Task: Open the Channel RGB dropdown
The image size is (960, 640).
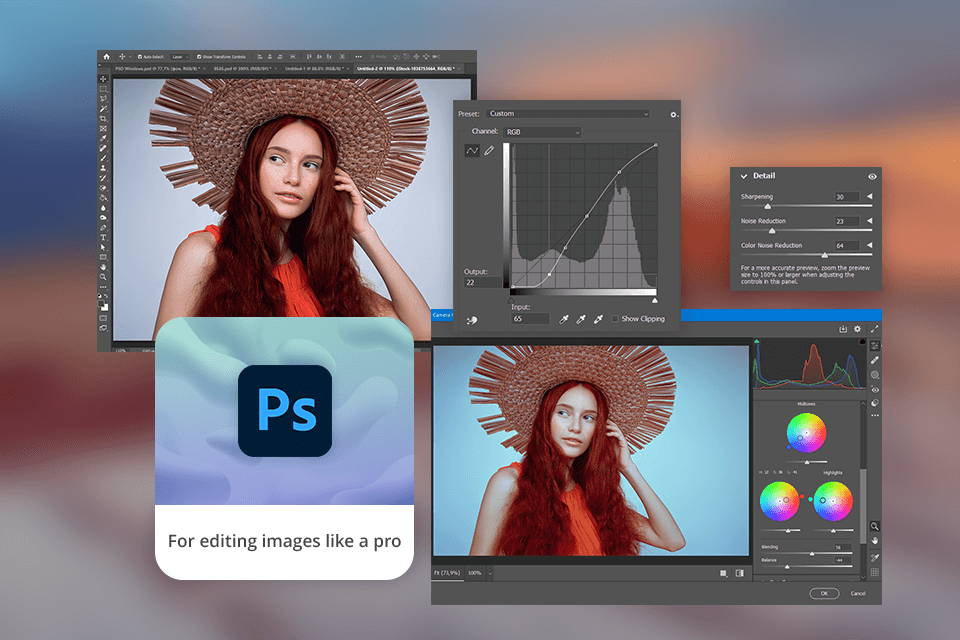Action: 542,132
